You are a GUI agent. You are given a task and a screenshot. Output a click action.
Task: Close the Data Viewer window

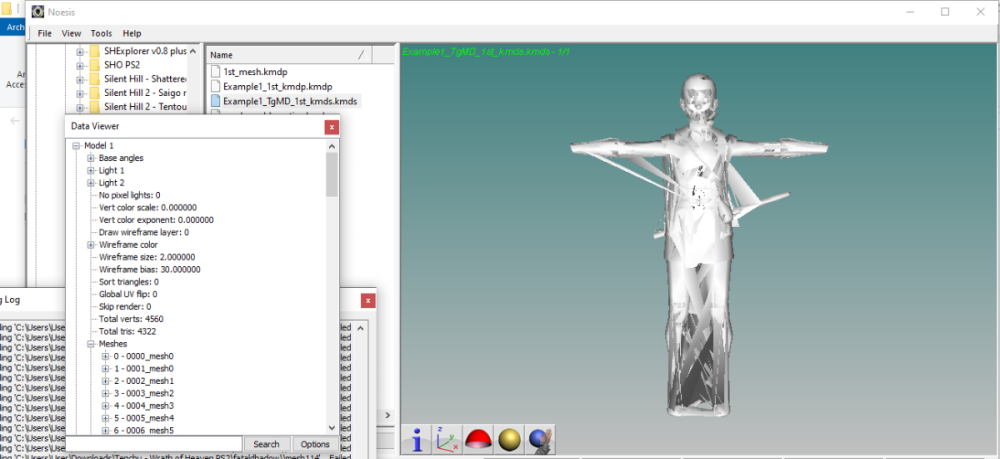(x=332, y=127)
